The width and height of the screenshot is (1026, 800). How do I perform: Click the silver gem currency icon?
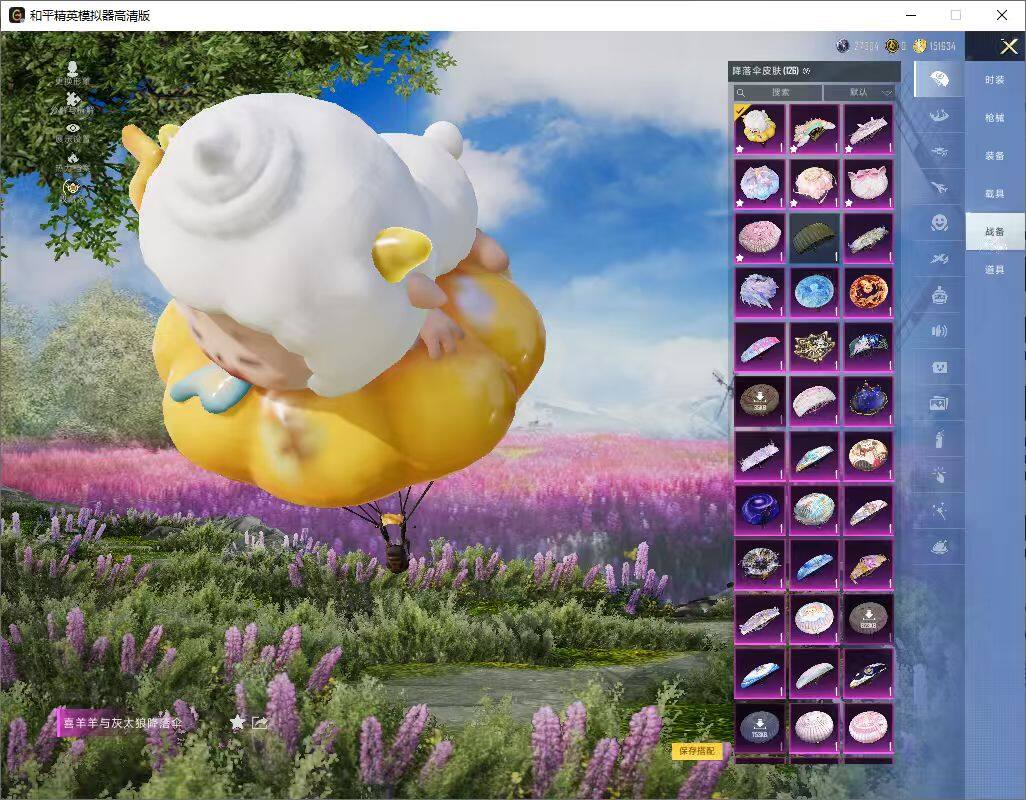(x=843, y=46)
